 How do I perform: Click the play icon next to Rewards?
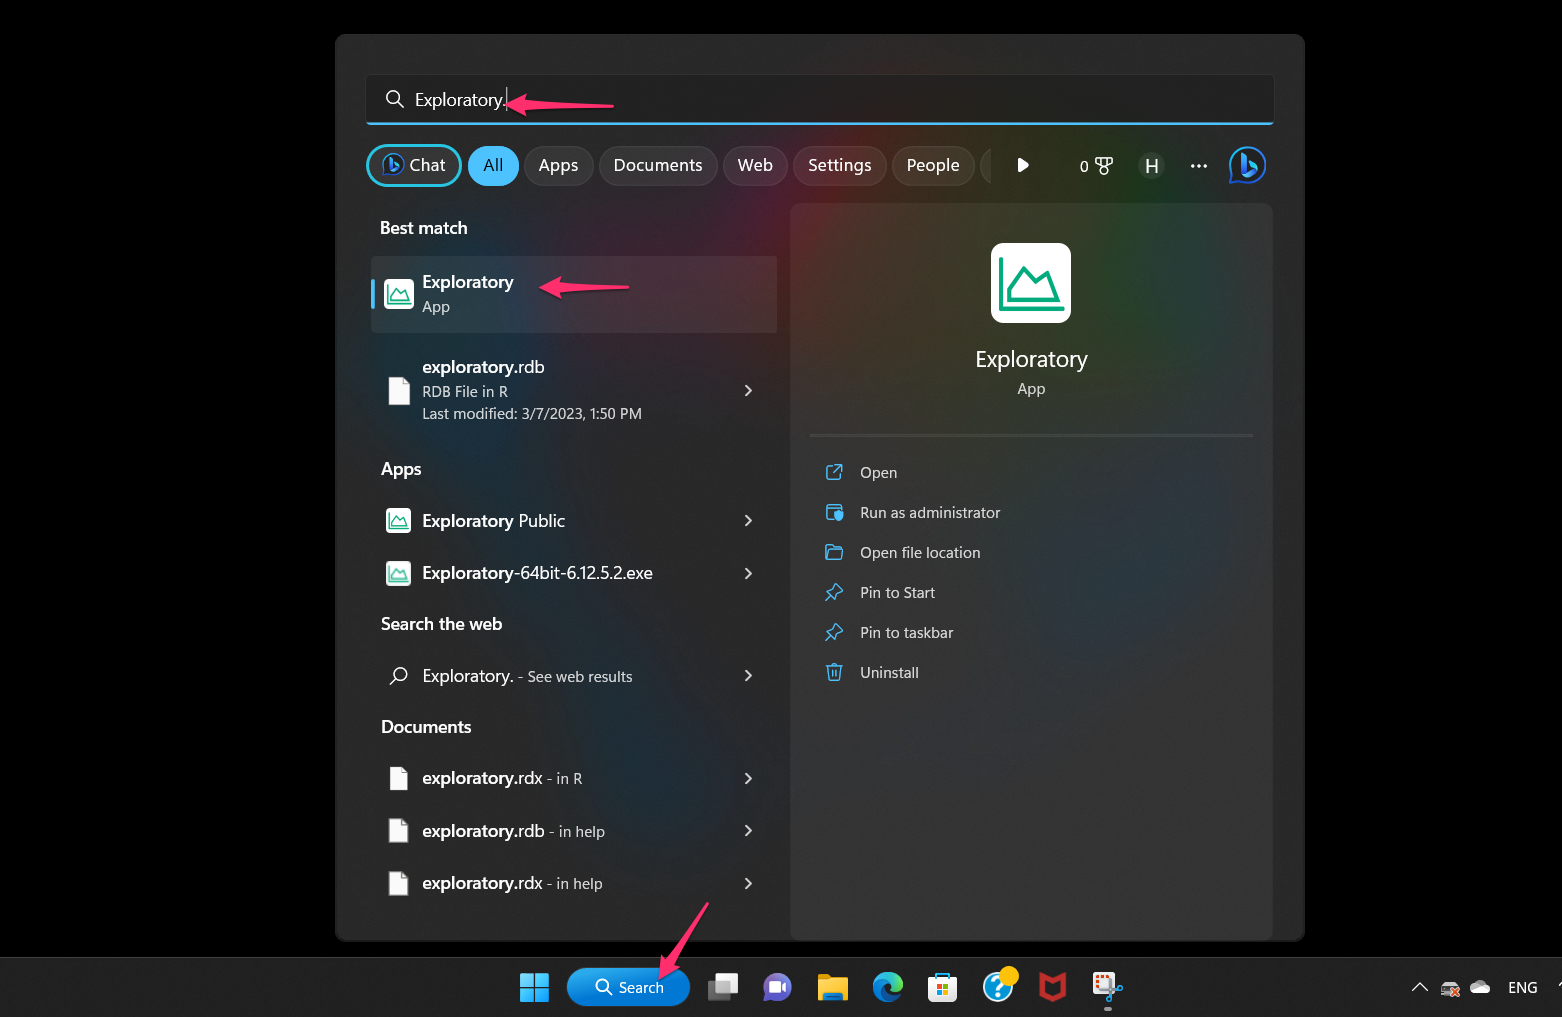click(x=1023, y=165)
